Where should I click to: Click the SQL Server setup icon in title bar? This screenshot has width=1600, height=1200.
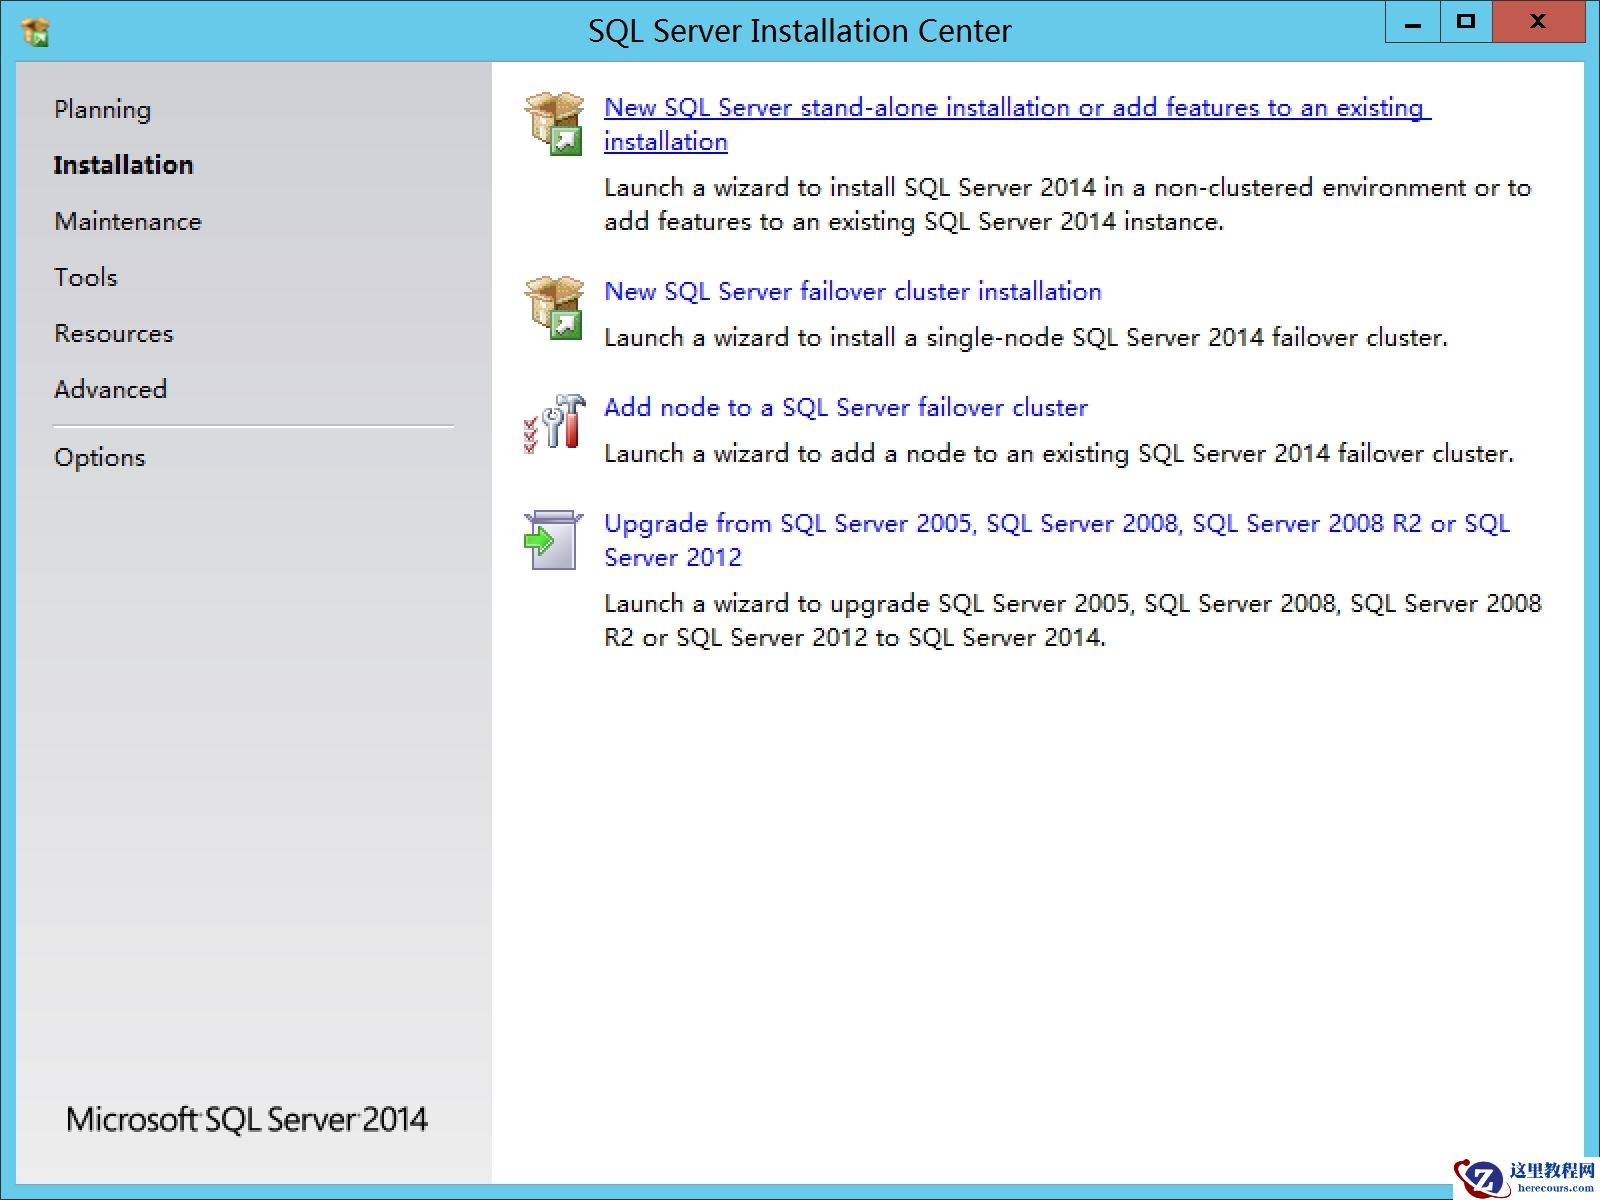click(36, 32)
